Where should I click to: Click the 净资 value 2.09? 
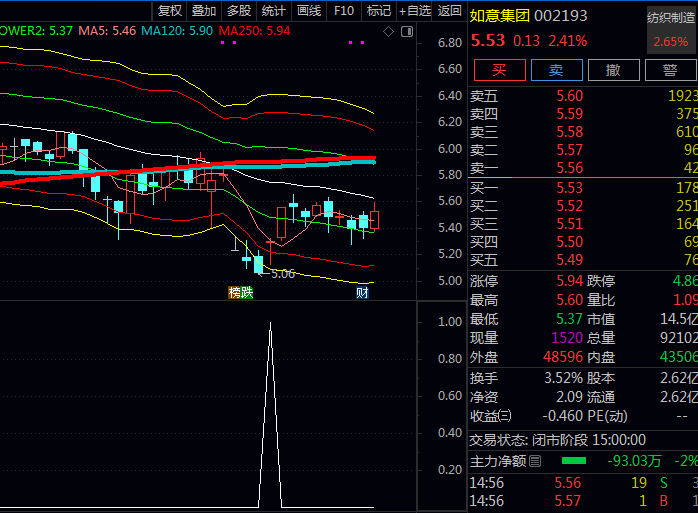pyautogui.click(x=569, y=397)
